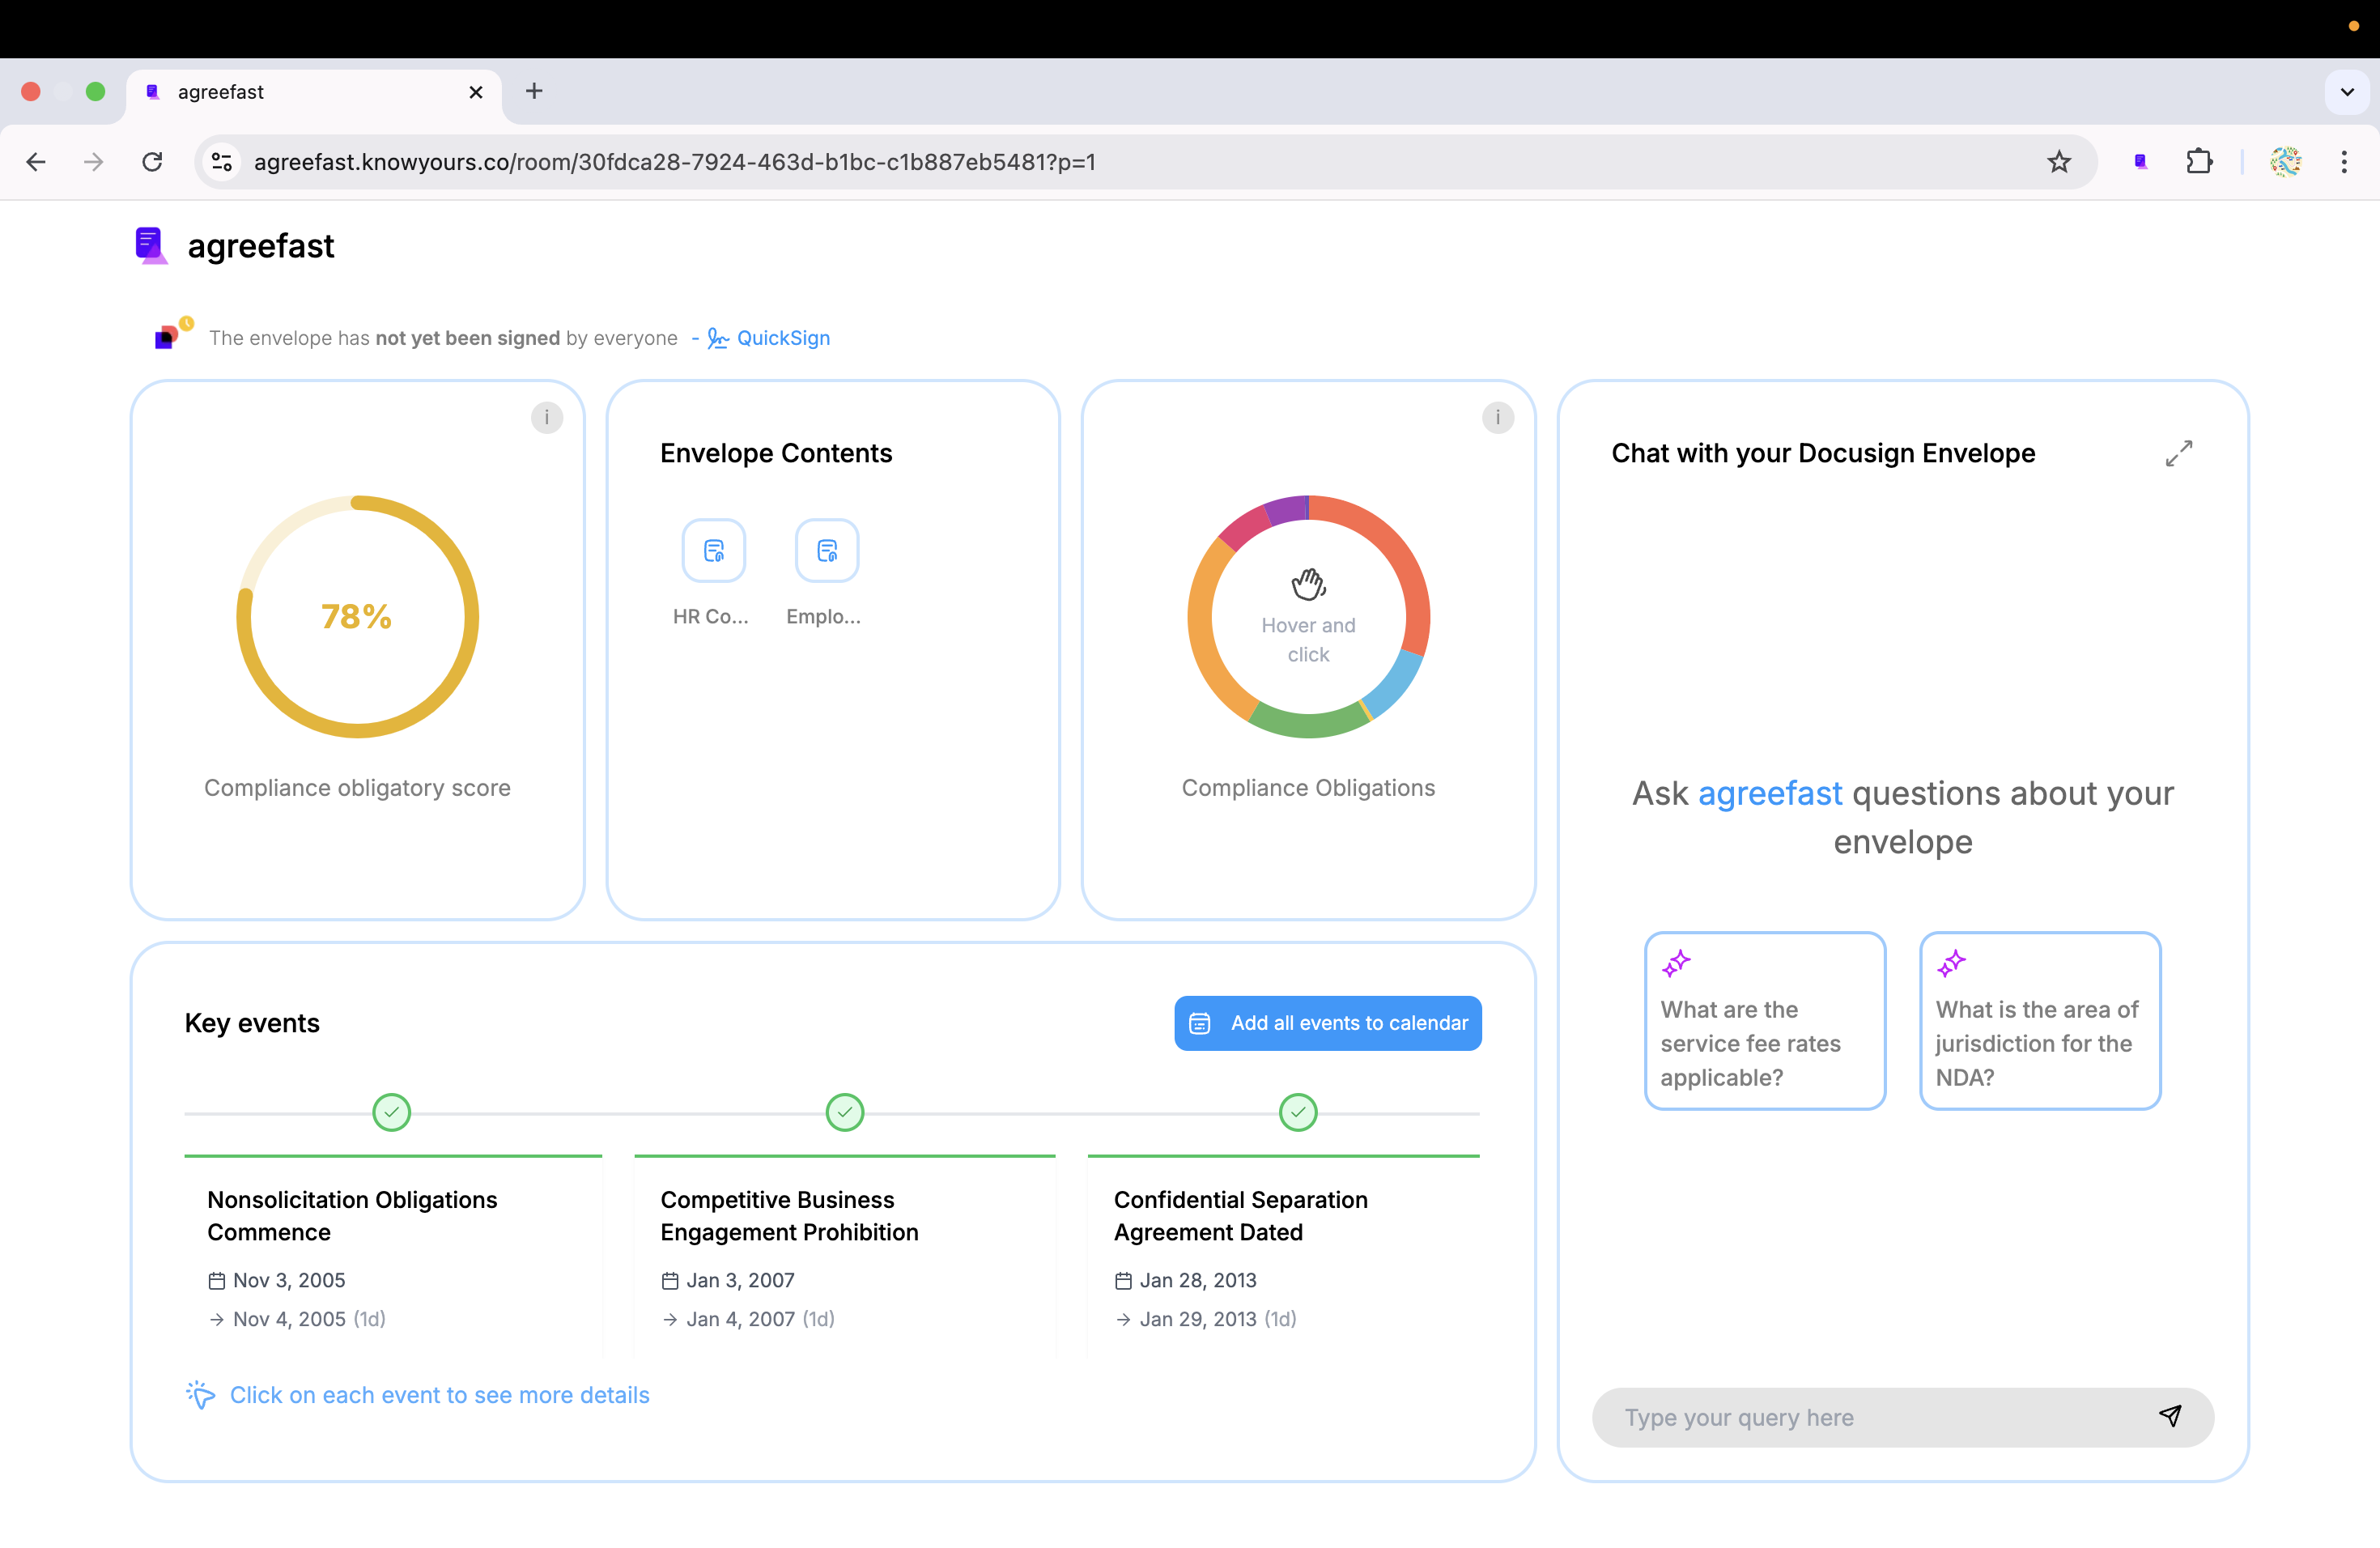Viewport: 2380px width, 1548px height.
Task: Click info icon on compliance score card
Action: (546, 417)
